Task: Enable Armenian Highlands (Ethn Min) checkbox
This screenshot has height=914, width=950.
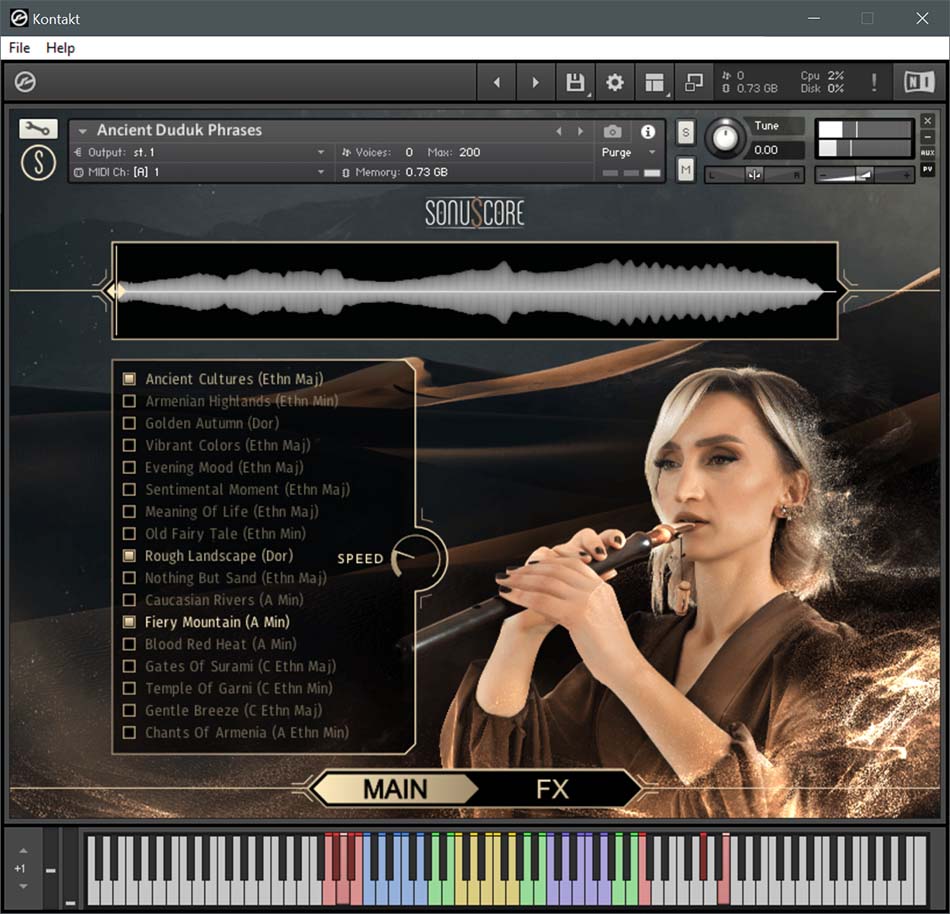Action: click(x=129, y=401)
